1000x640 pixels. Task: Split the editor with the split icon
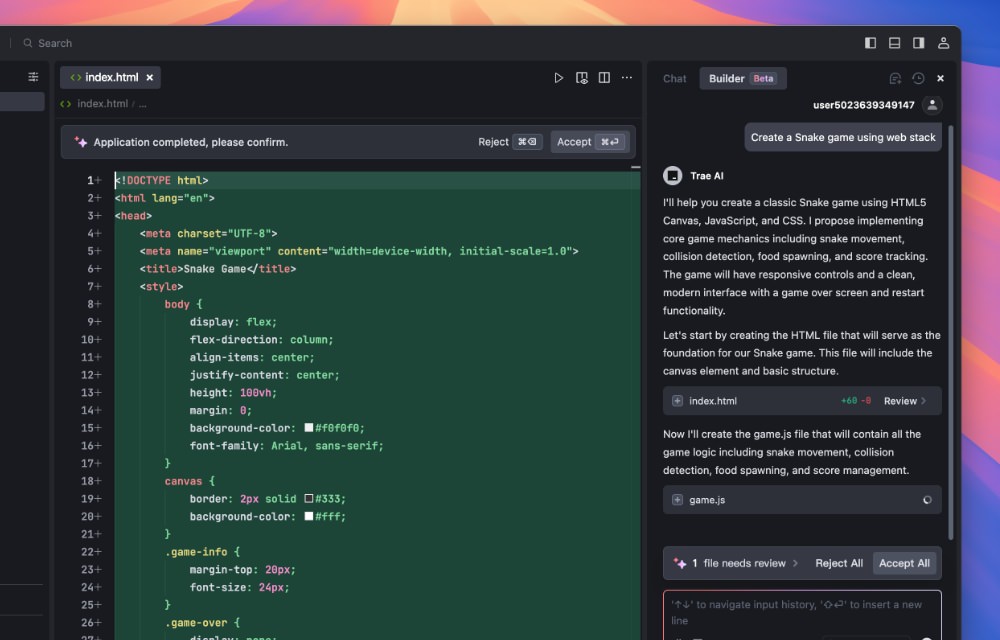[x=604, y=78]
